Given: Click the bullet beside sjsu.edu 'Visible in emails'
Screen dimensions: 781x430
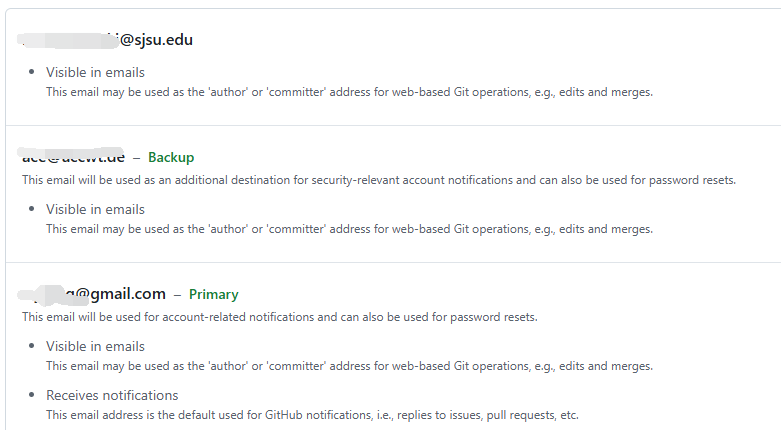Looking at the screenshot, I should click(x=32, y=72).
